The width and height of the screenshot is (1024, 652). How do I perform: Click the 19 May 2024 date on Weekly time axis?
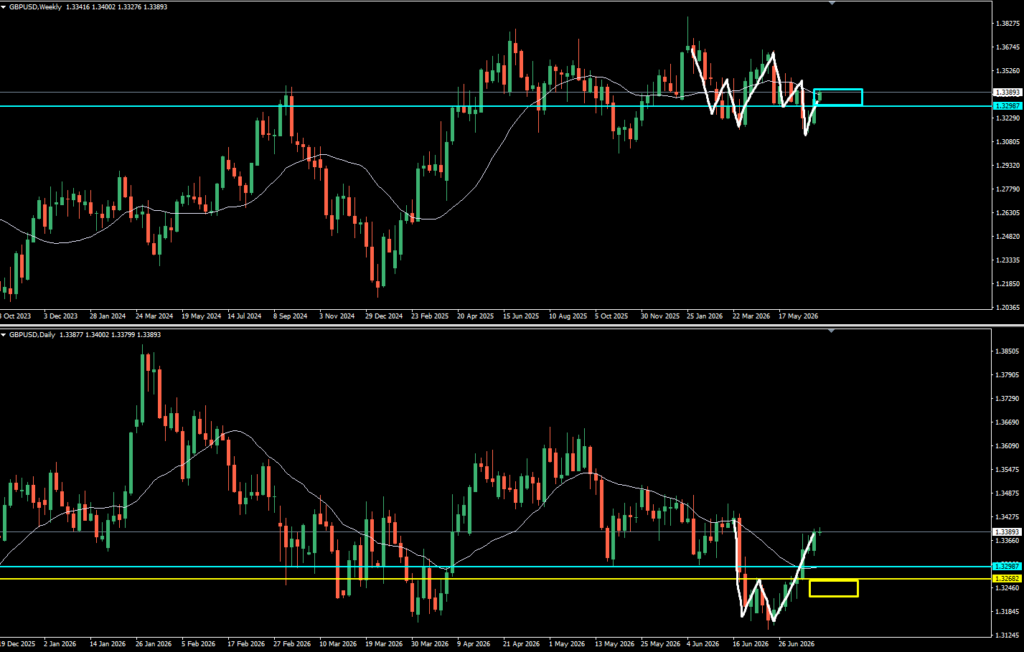coord(201,316)
